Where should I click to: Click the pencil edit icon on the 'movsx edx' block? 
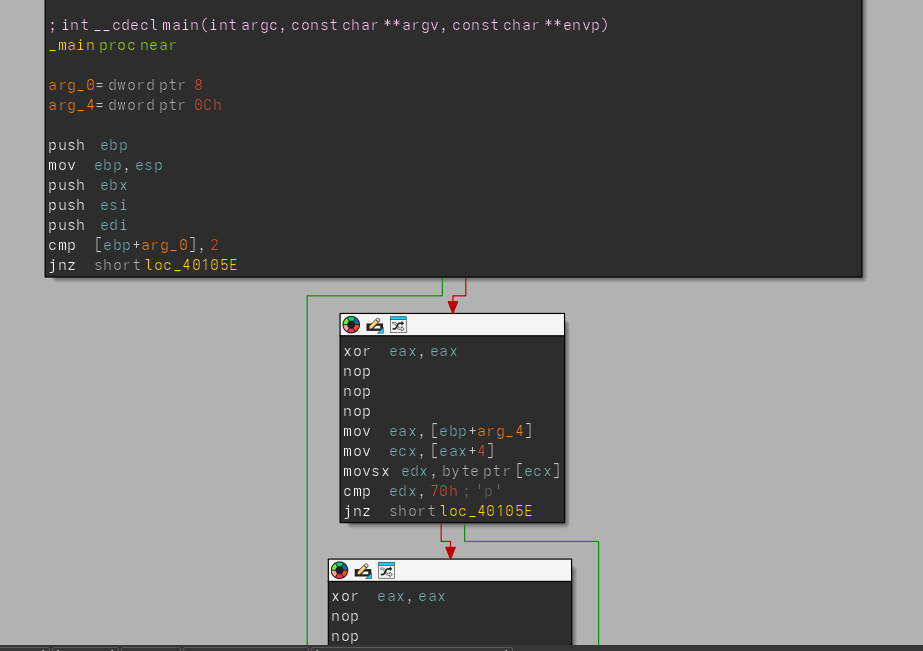tap(375, 325)
